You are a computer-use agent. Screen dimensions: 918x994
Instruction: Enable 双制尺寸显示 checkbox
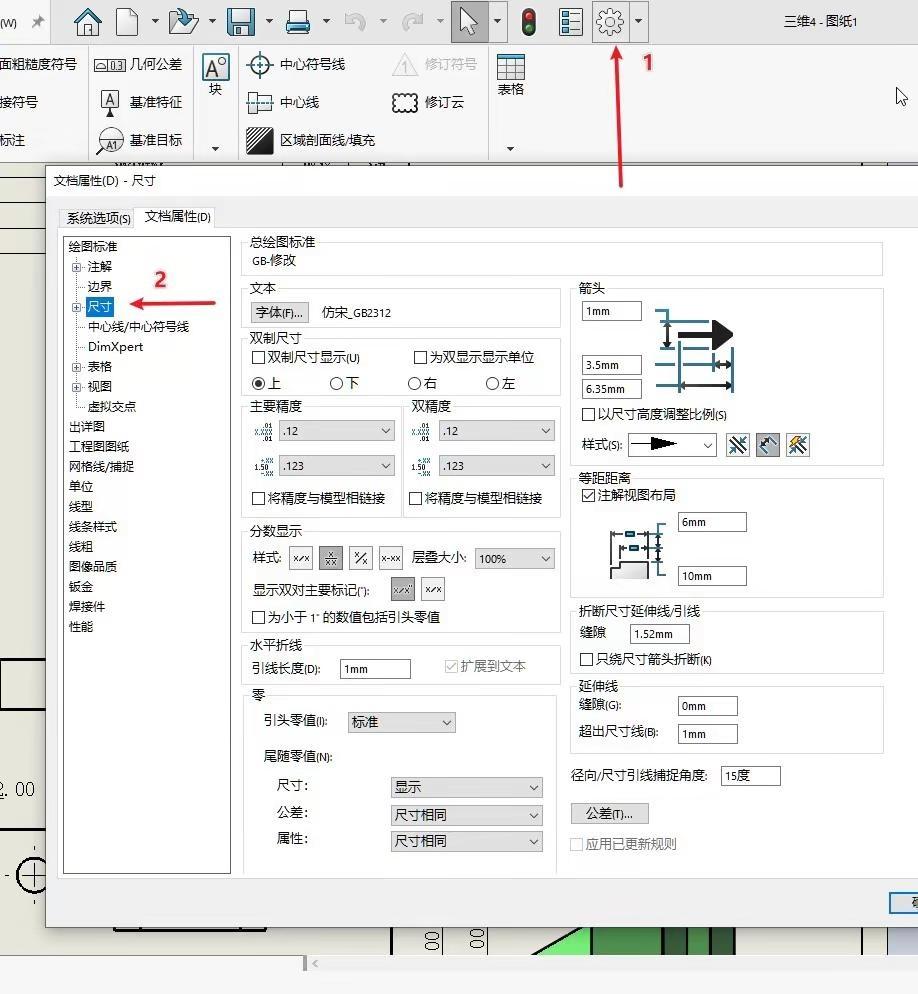pos(258,358)
